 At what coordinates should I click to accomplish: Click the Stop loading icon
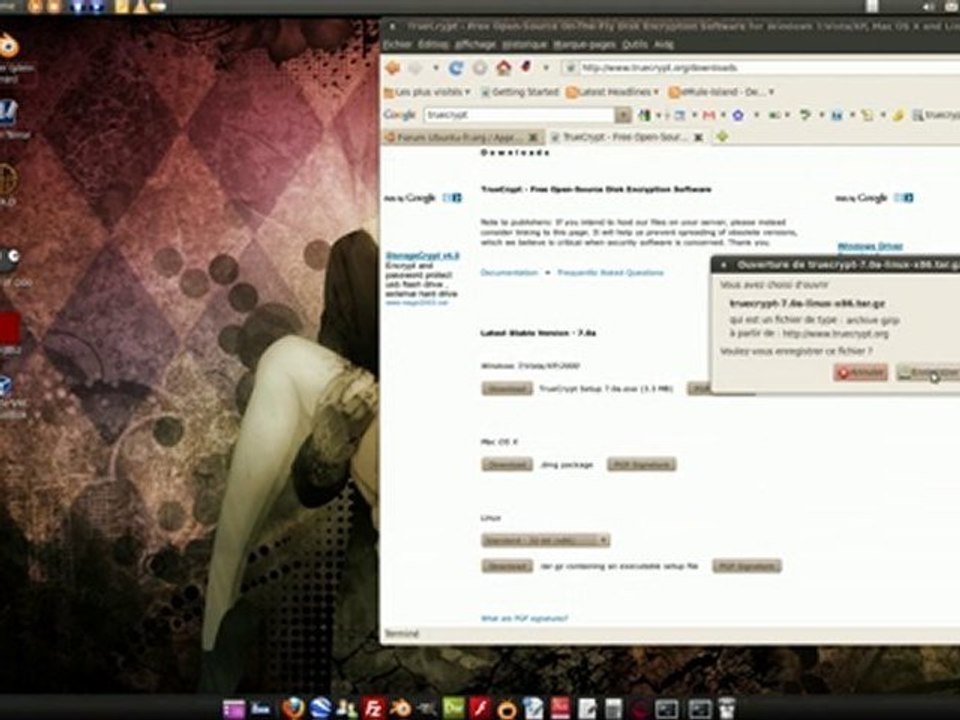coord(480,67)
